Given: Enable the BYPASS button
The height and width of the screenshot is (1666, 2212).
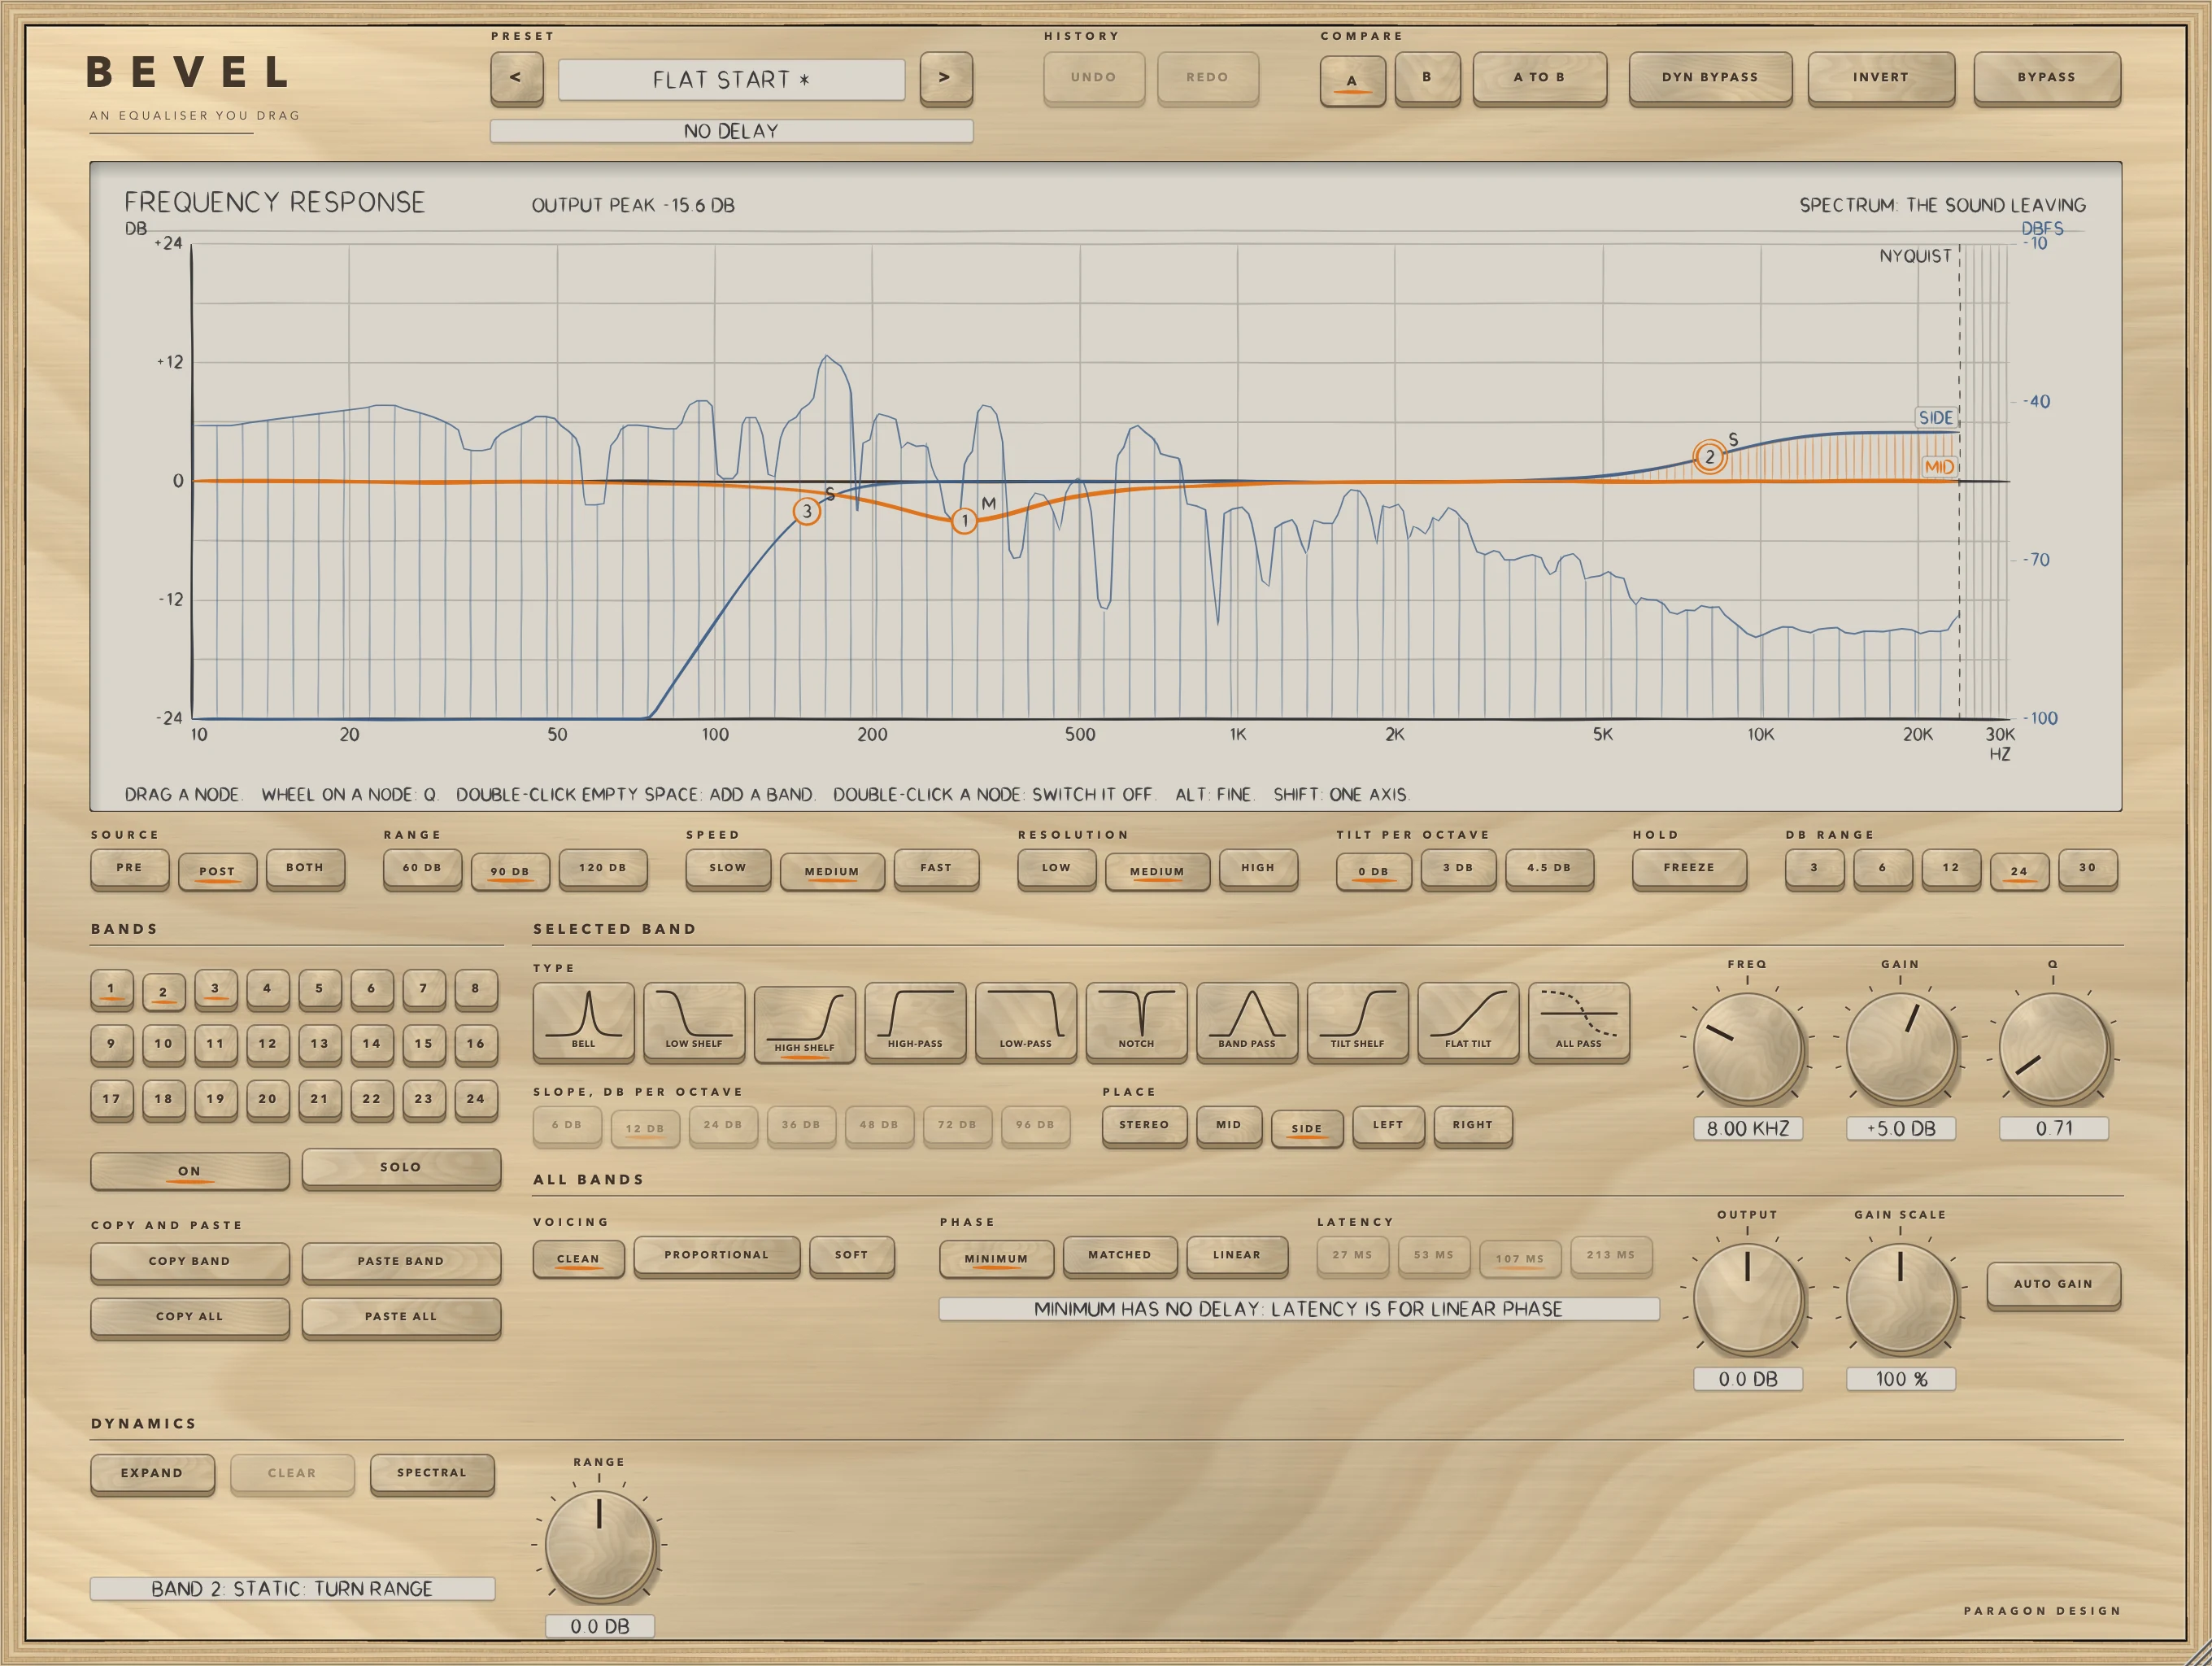Looking at the screenshot, I should [2046, 77].
